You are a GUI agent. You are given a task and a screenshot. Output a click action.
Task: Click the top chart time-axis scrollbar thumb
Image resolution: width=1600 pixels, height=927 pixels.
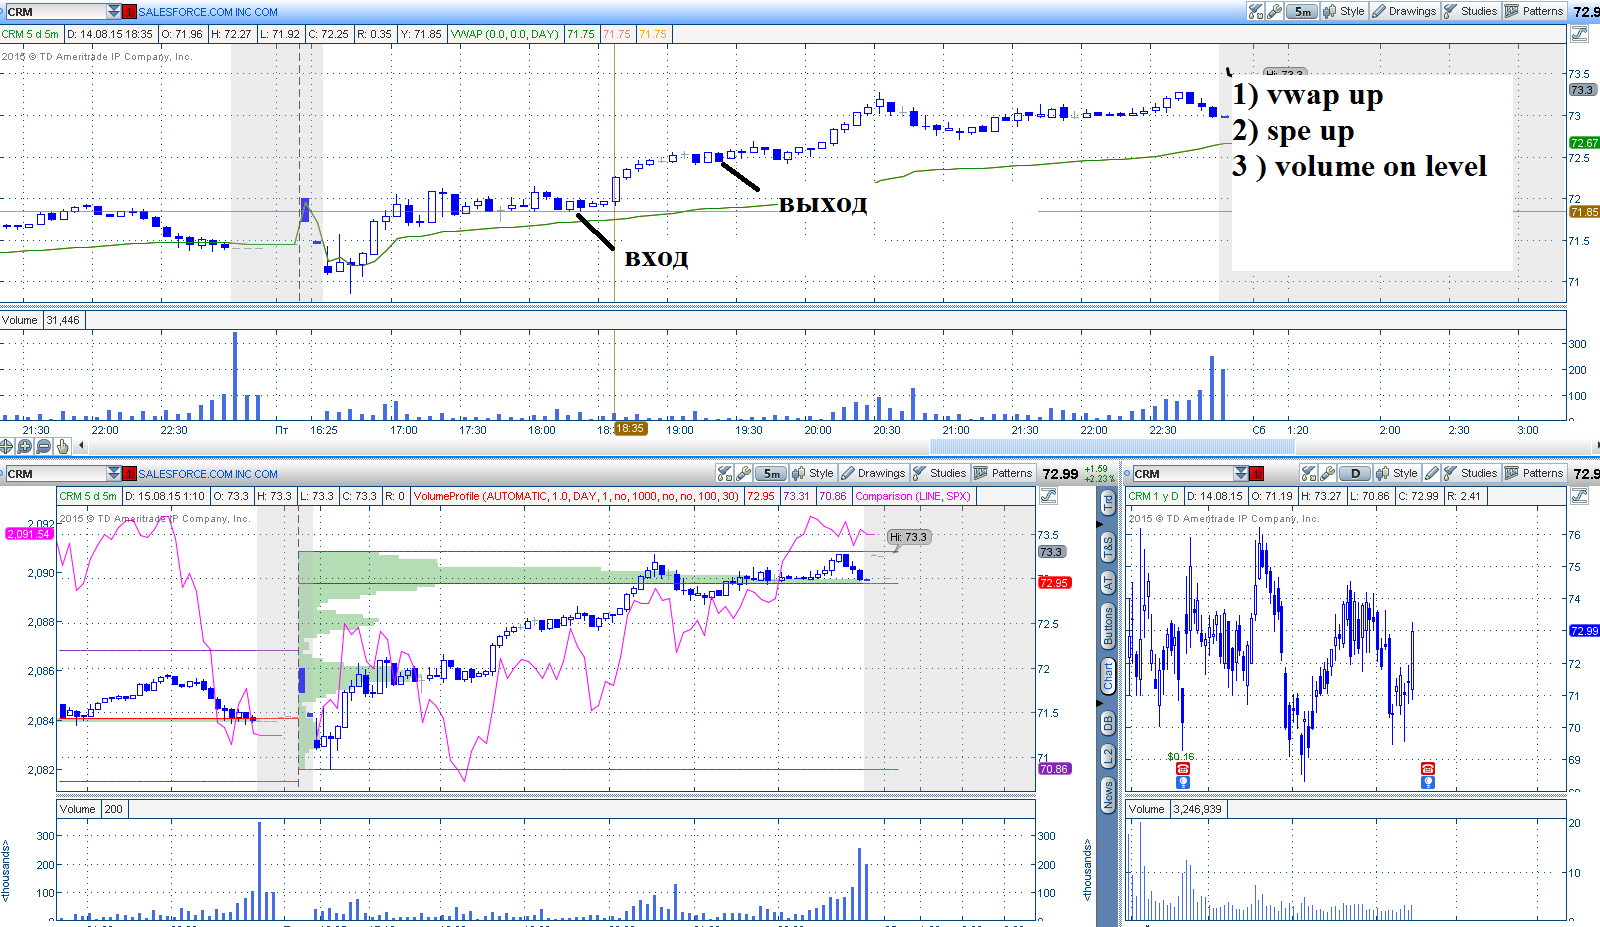(x=1112, y=446)
